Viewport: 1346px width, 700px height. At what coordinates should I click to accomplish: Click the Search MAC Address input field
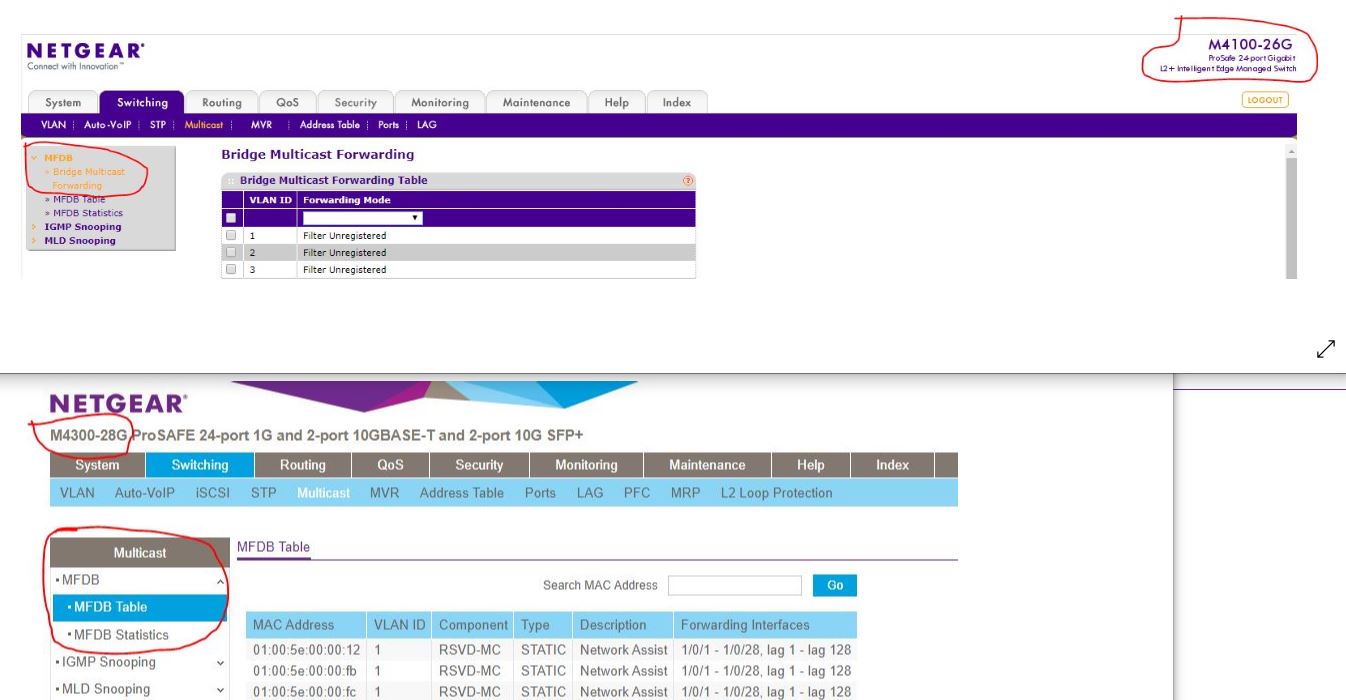[x=735, y=585]
